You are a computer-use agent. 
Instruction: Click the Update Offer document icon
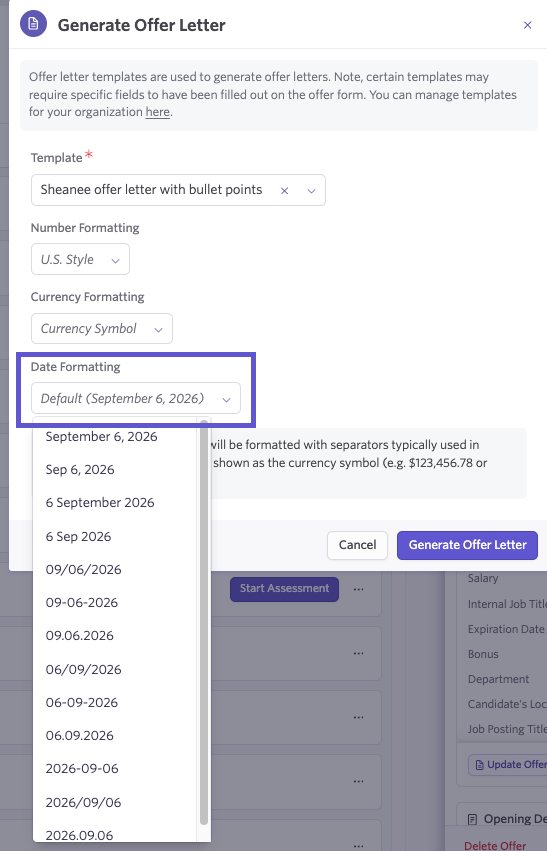click(x=479, y=765)
